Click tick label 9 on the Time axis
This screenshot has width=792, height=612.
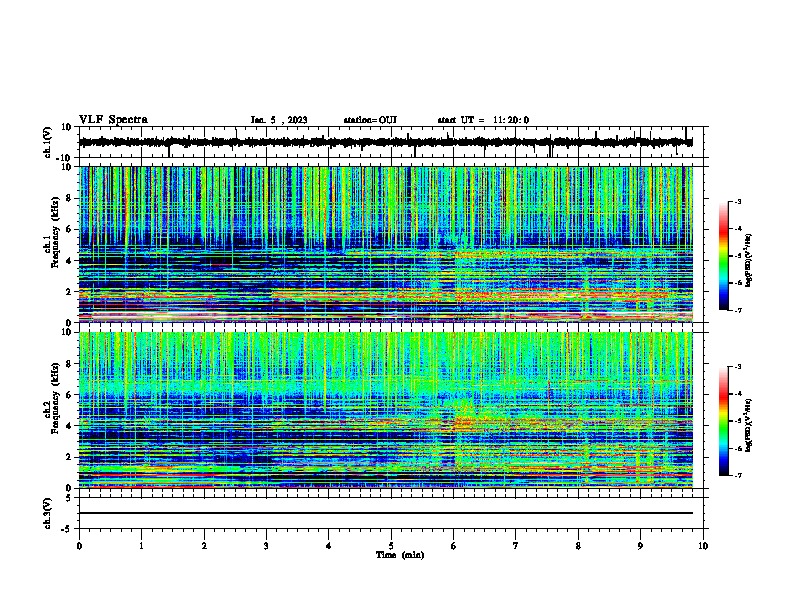coord(640,546)
